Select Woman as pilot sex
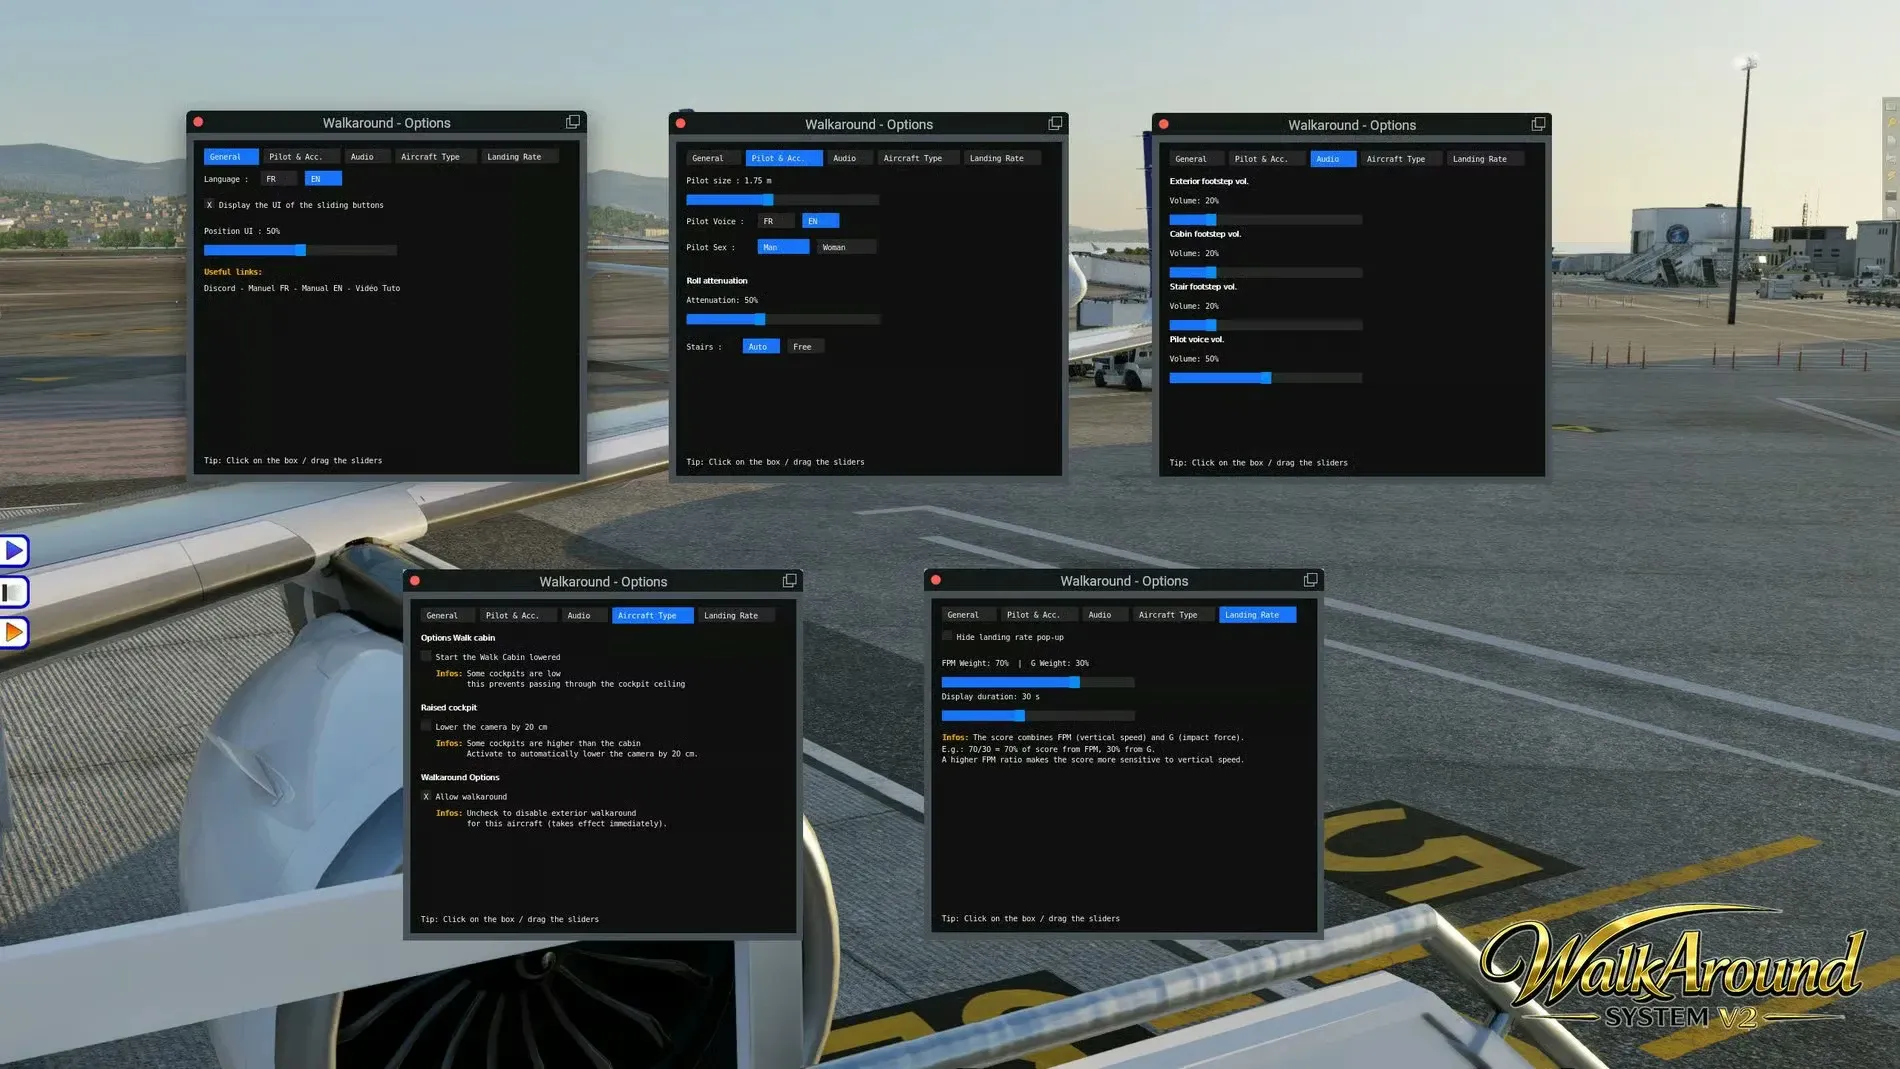The width and height of the screenshot is (1900, 1069). (x=845, y=246)
